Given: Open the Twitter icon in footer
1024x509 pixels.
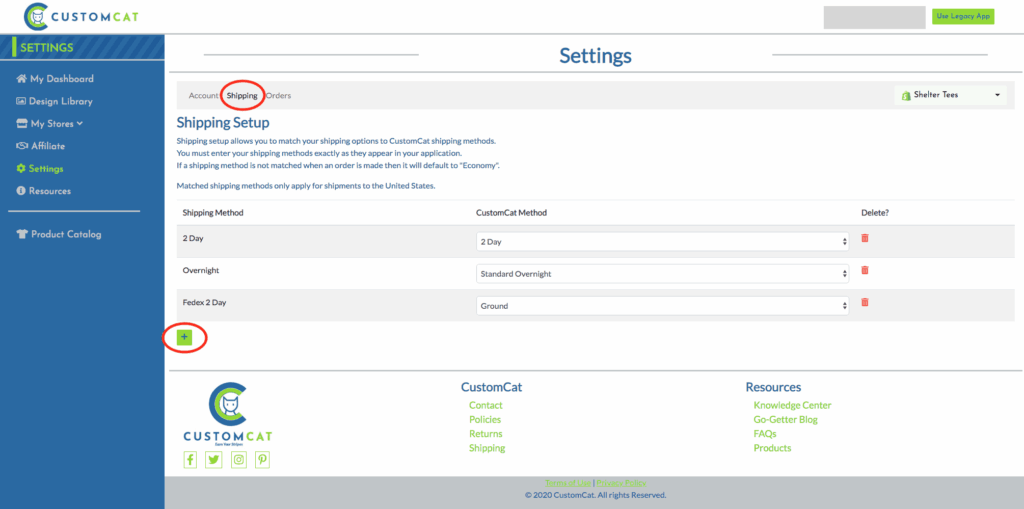Looking at the screenshot, I should point(214,460).
